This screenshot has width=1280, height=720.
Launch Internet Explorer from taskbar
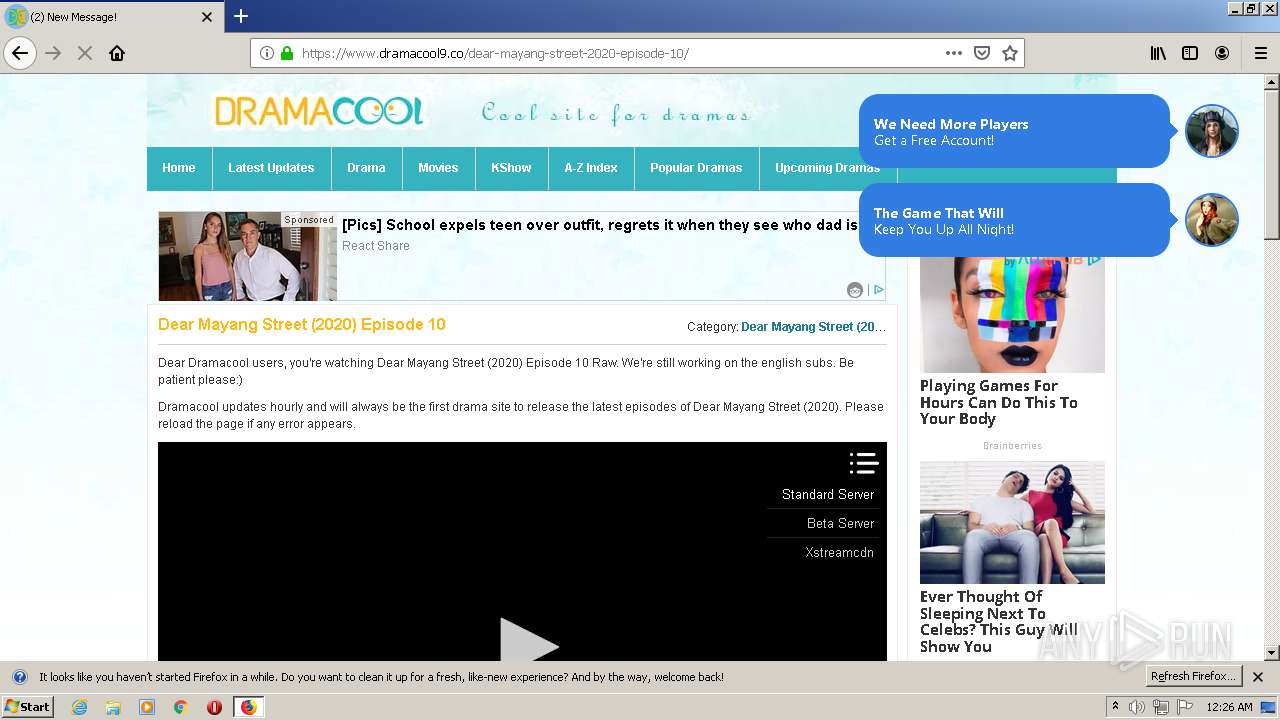coord(79,707)
